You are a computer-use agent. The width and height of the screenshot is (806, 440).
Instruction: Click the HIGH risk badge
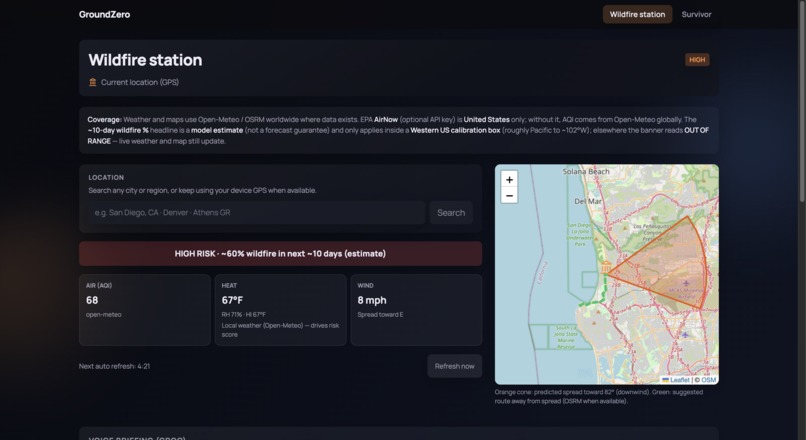697,60
